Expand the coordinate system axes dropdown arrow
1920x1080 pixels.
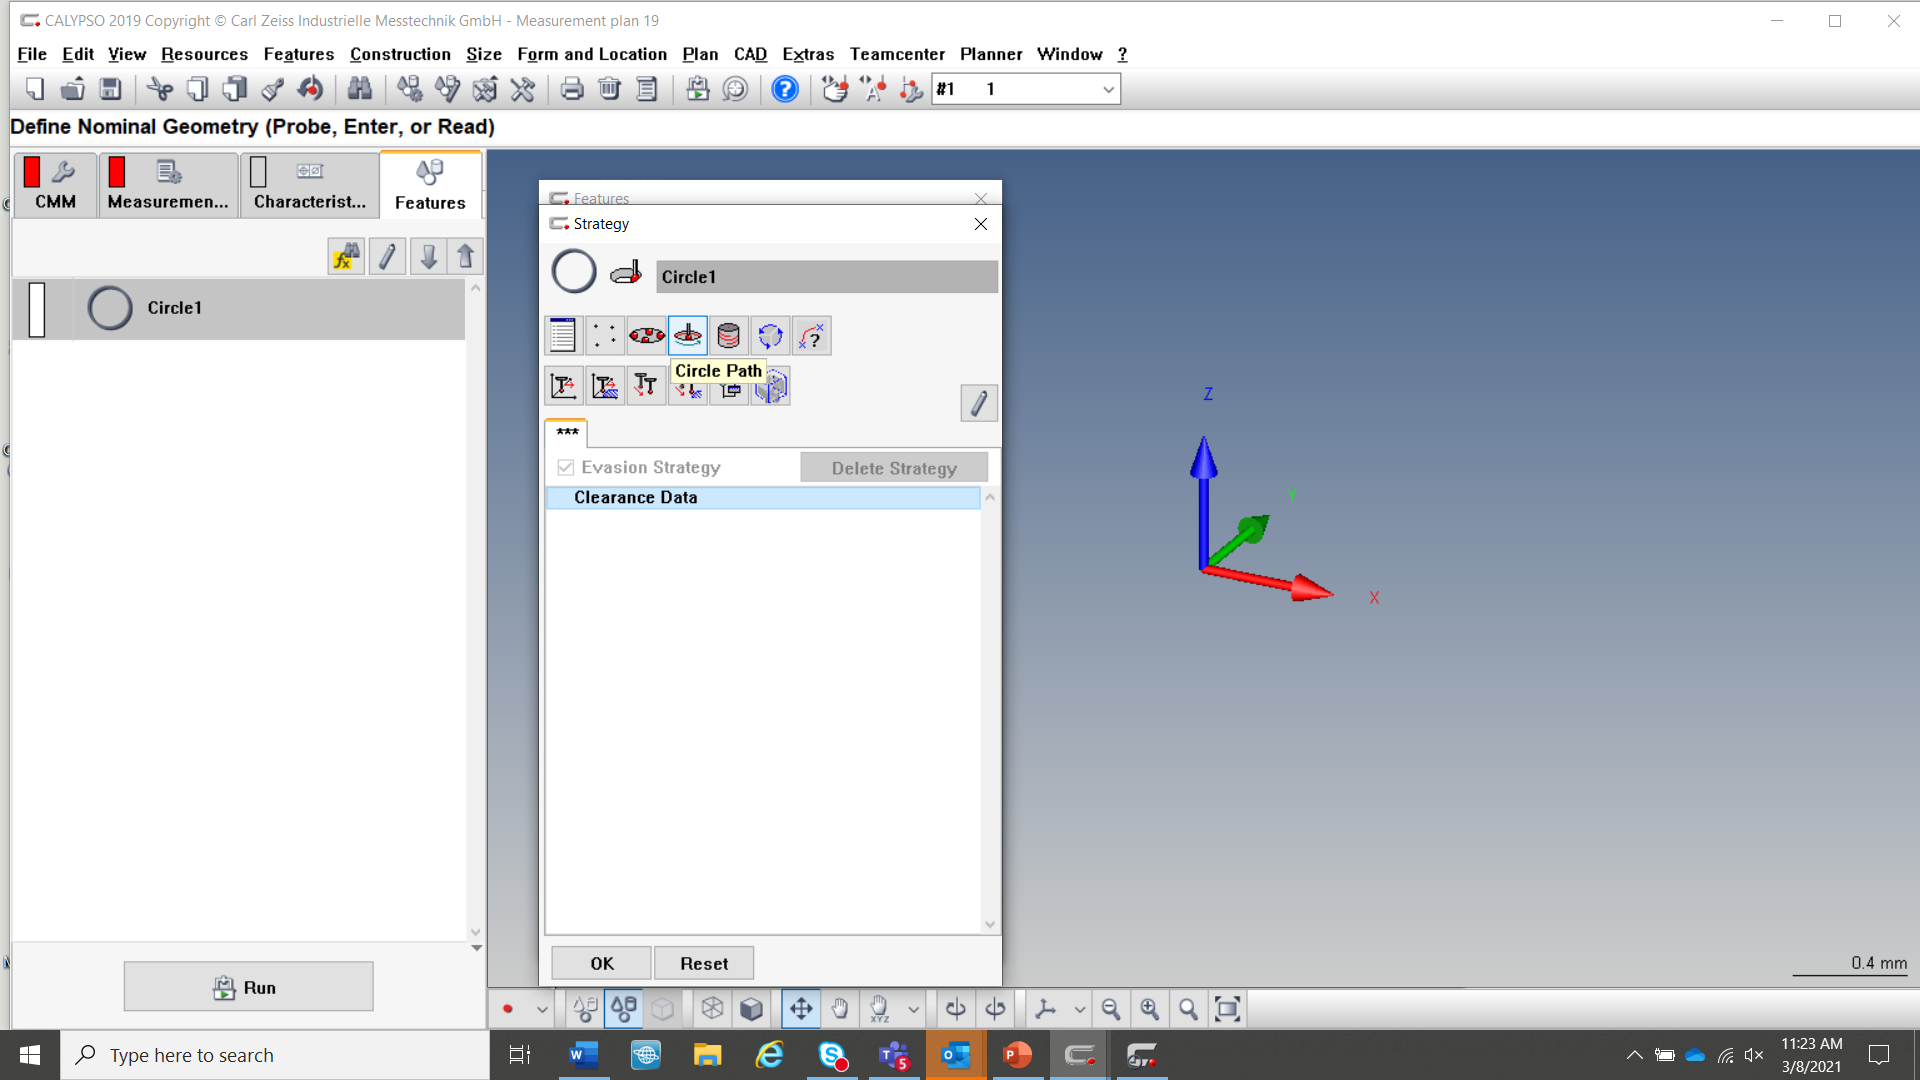pos(1080,1009)
